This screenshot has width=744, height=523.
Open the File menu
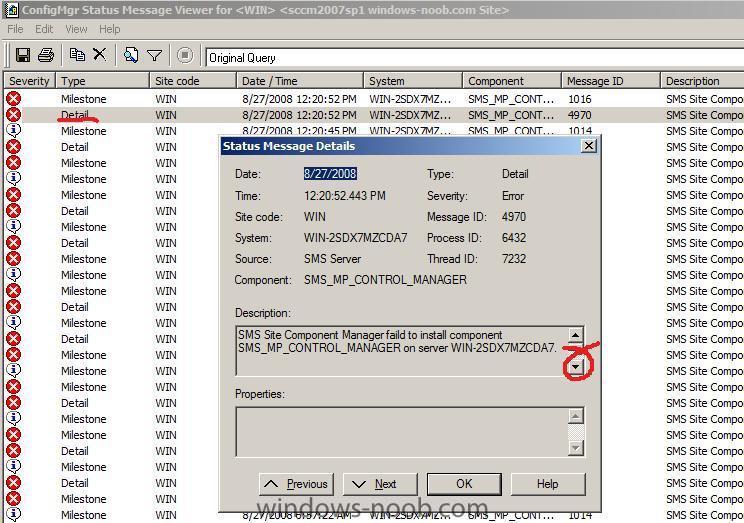[15, 29]
